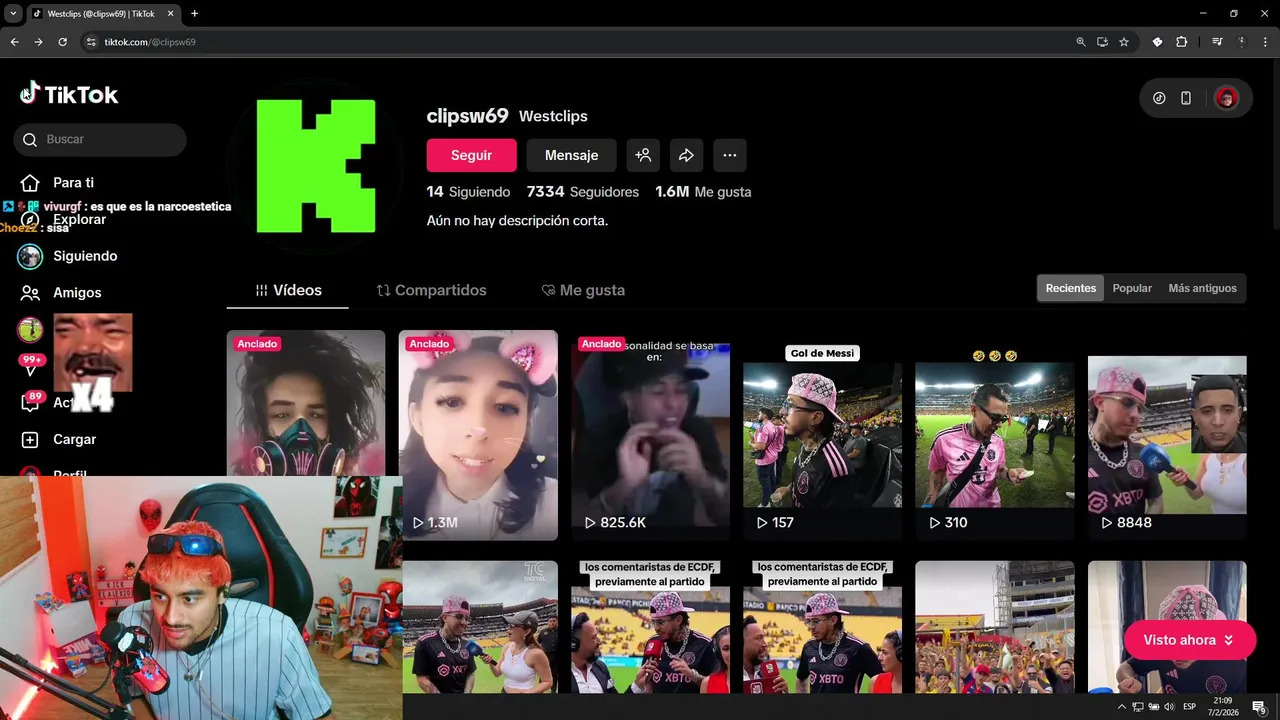
Task: Go back to the previous page
Action: coord(14,42)
